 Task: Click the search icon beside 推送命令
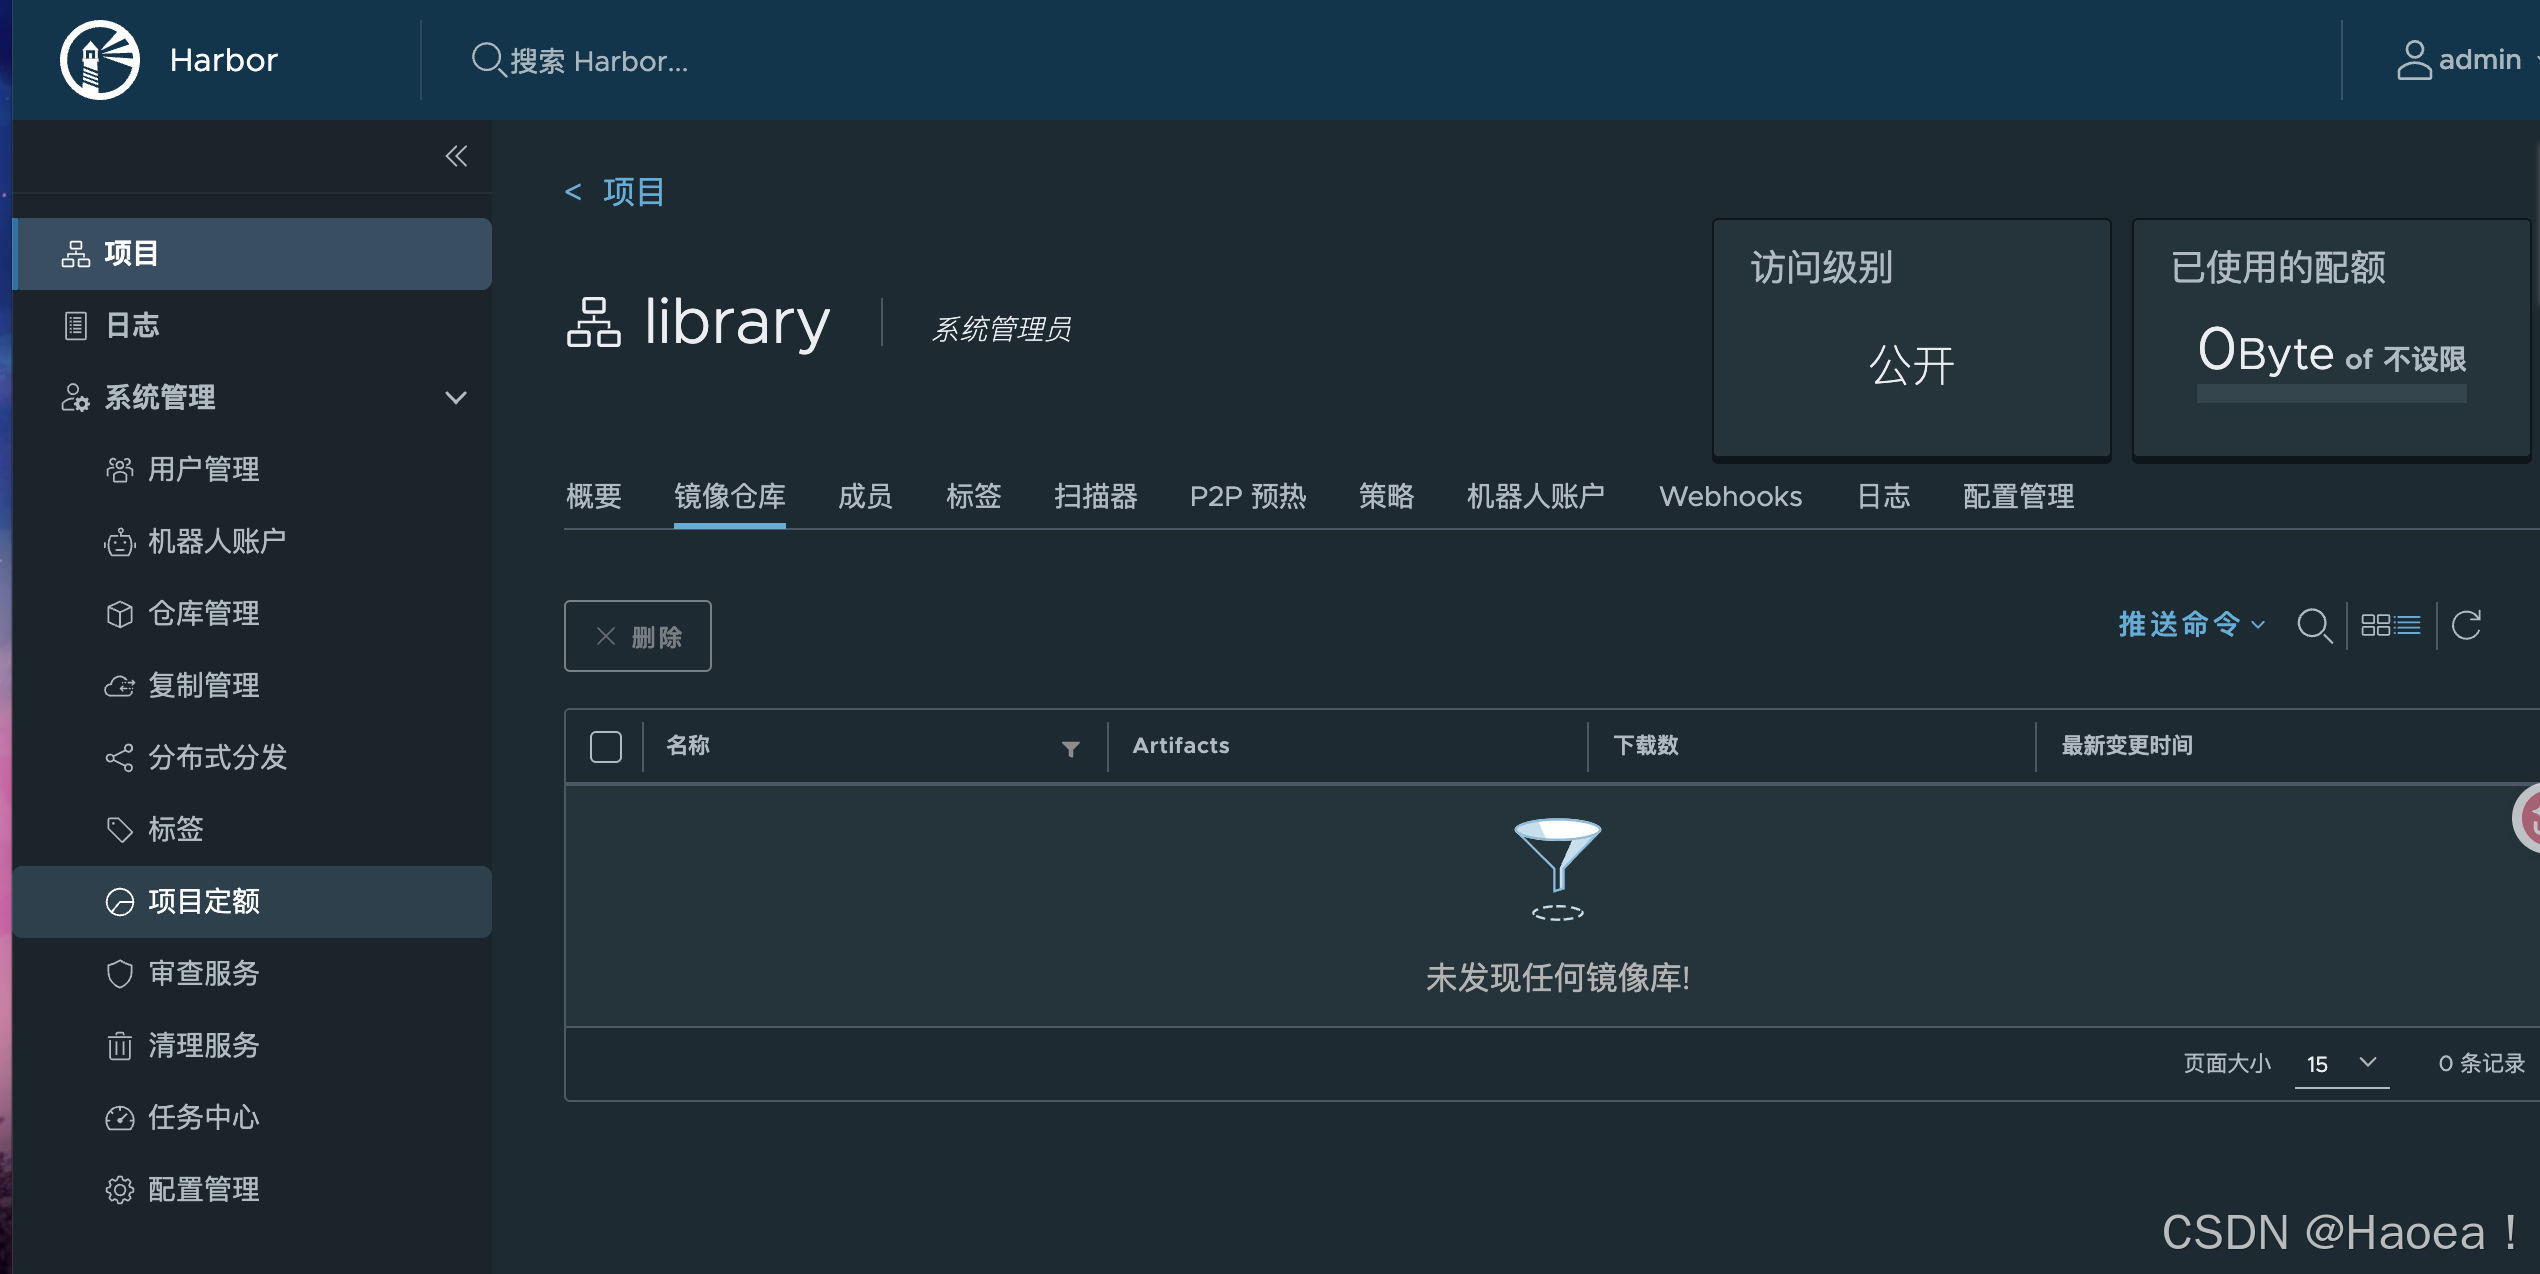(2314, 626)
